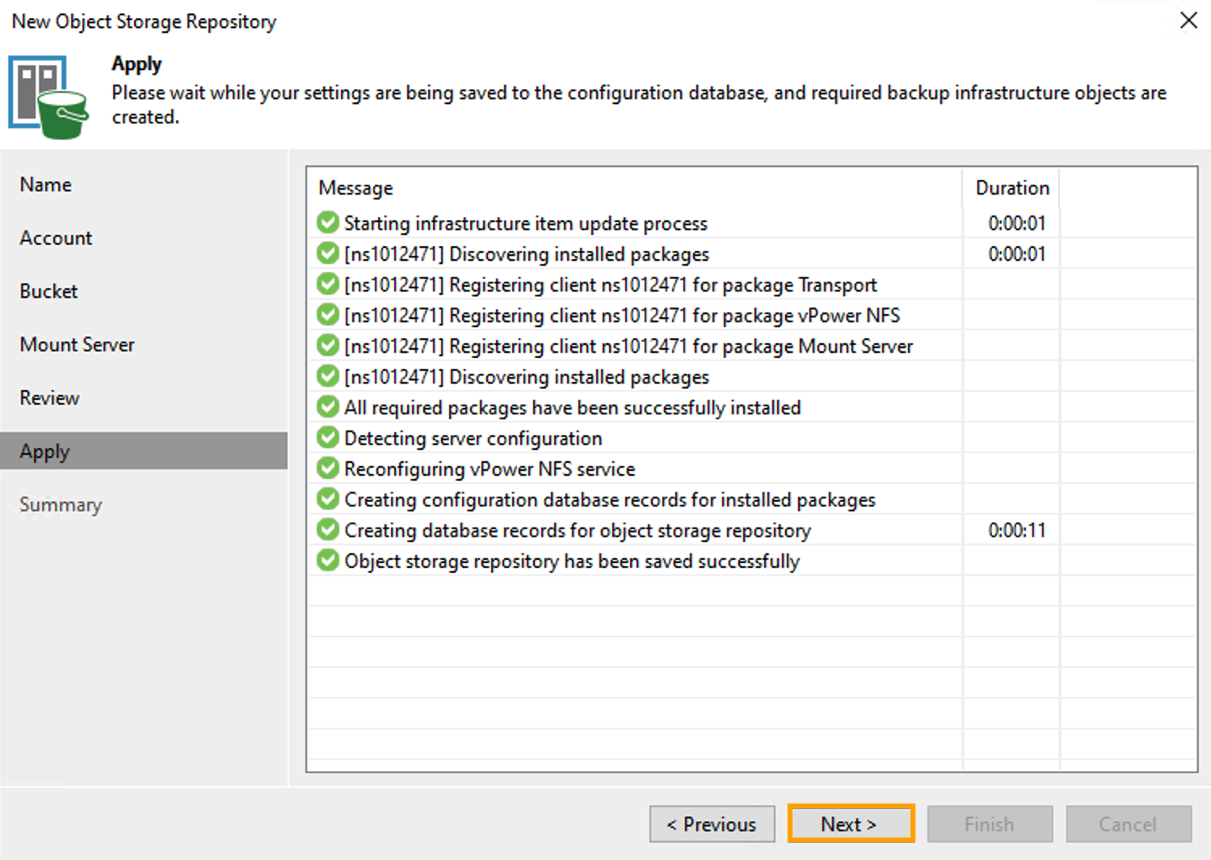Open the 'Mount Server' step

pos(77,344)
